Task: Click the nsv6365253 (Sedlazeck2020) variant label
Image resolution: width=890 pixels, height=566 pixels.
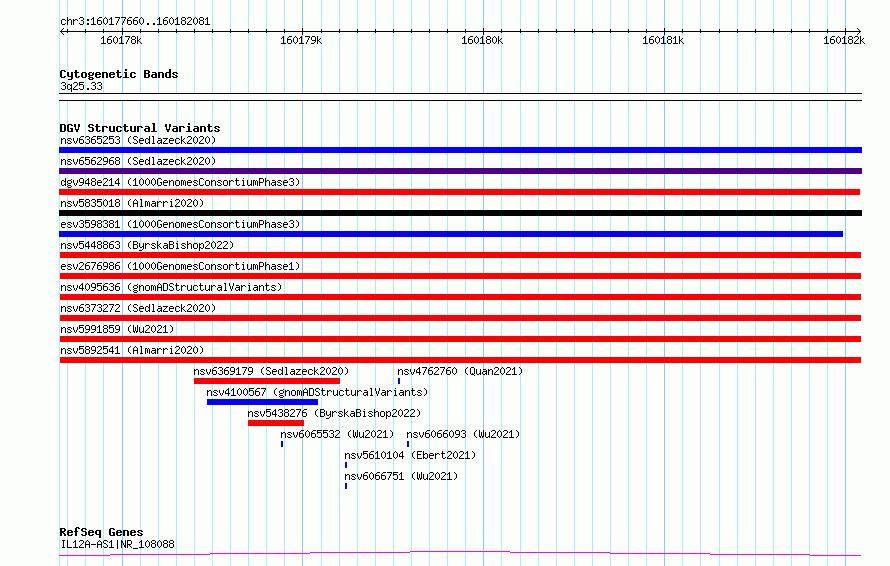Action: click(138, 140)
